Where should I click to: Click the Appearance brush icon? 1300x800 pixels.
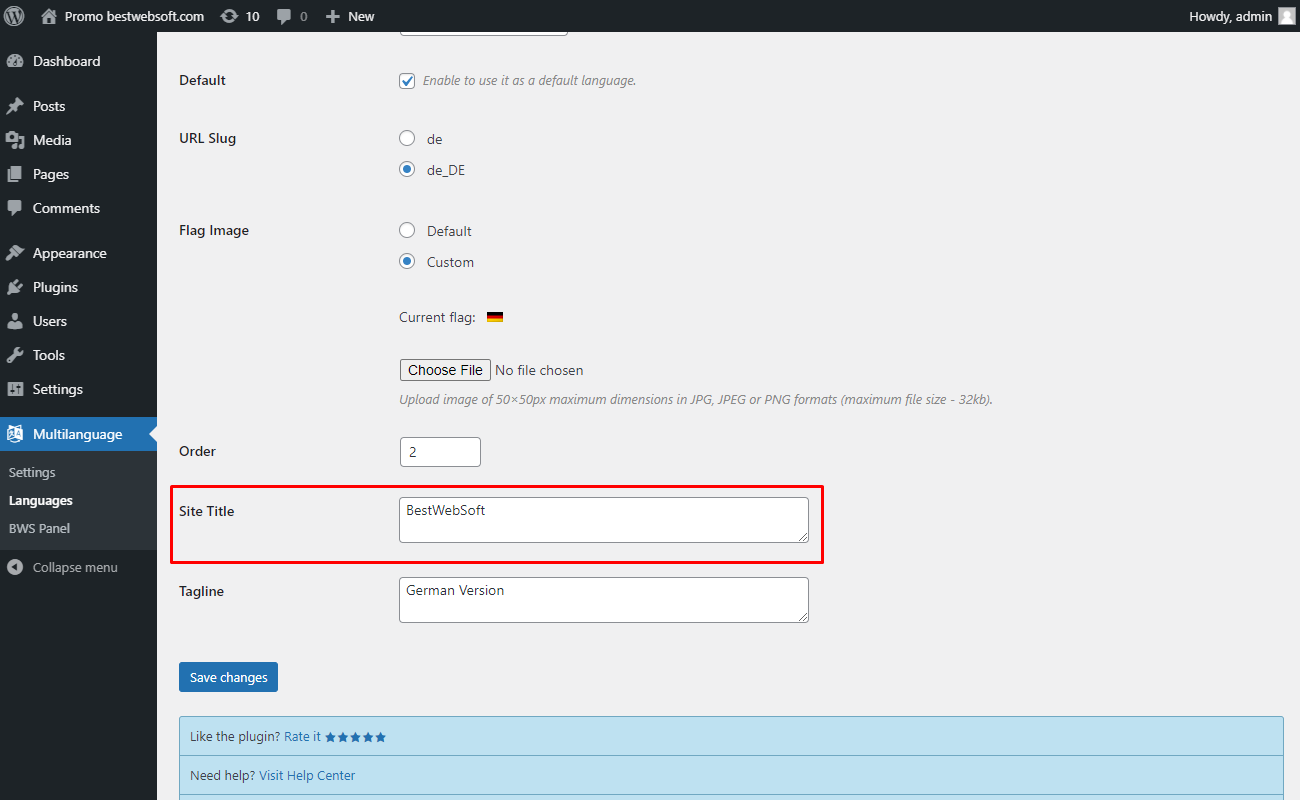tap(15, 253)
